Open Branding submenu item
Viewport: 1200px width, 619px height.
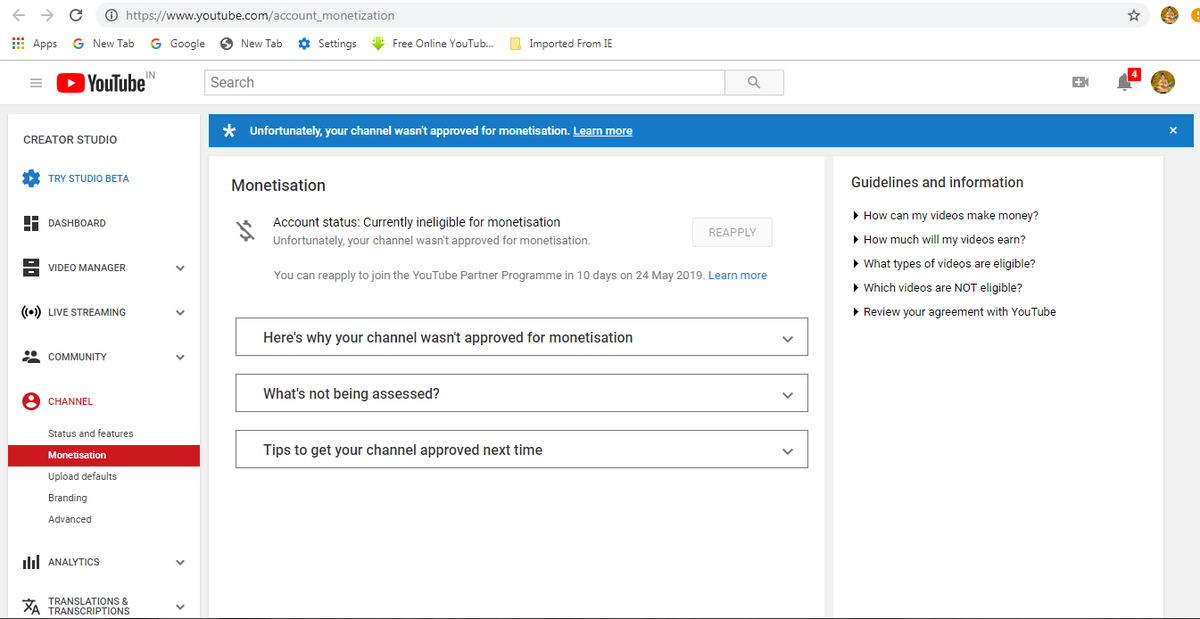[67, 498]
